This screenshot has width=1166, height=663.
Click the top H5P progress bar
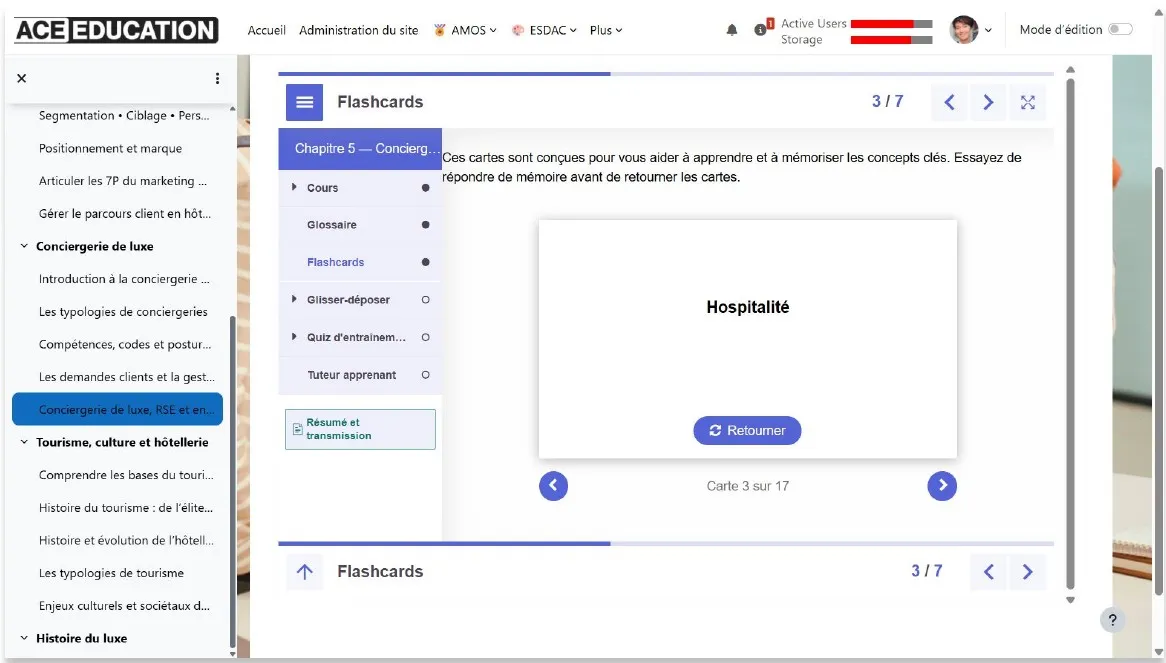[x=666, y=74]
